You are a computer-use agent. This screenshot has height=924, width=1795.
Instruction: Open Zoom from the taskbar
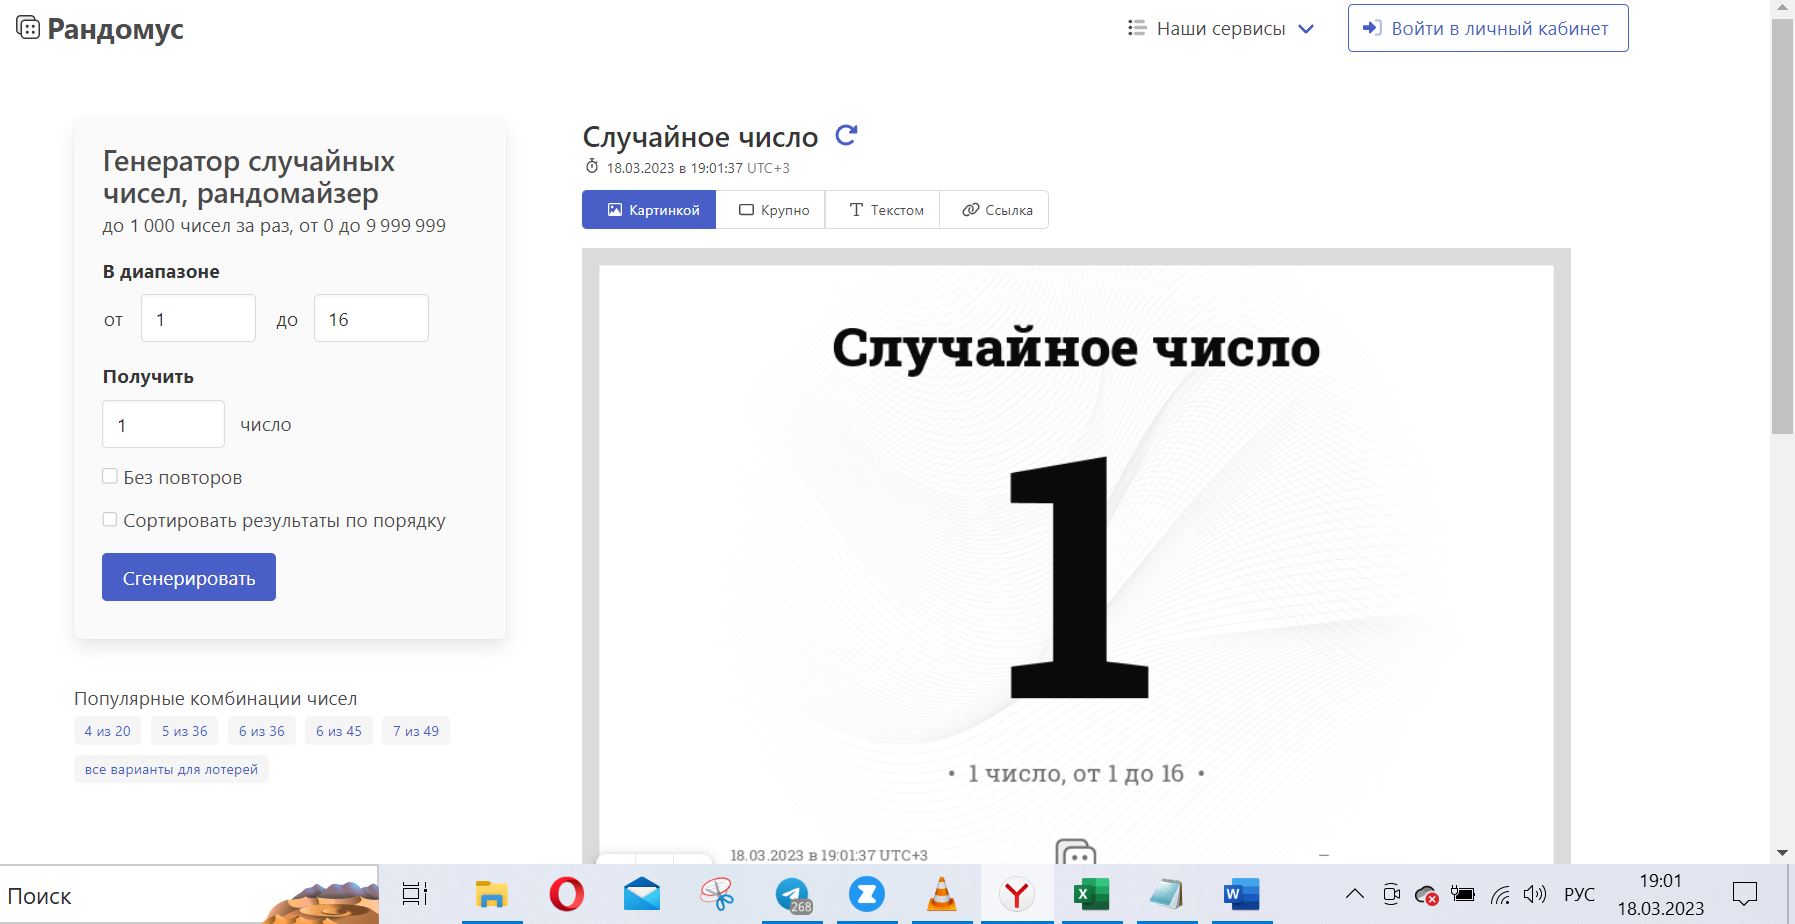click(x=867, y=894)
